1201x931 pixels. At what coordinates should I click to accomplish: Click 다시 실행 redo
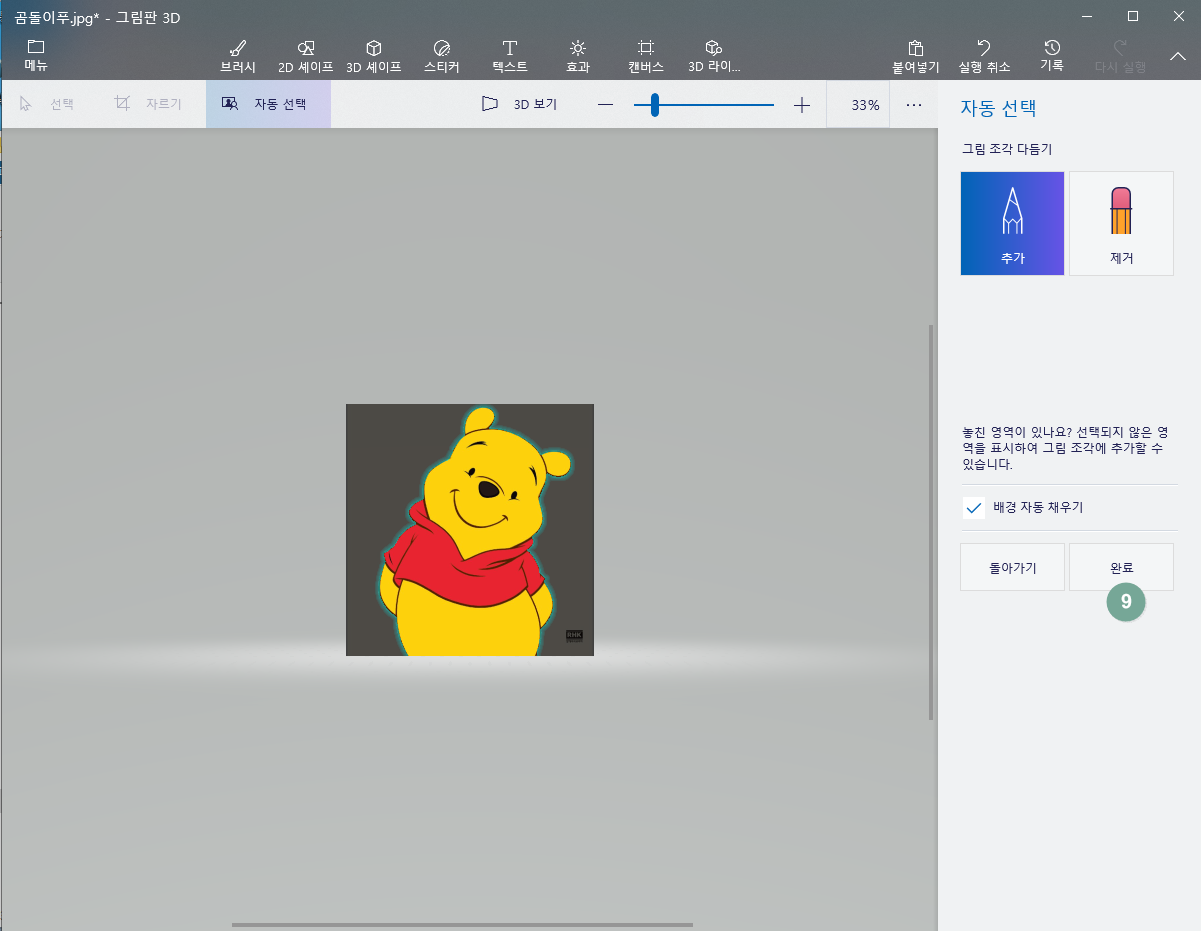[1120, 57]
